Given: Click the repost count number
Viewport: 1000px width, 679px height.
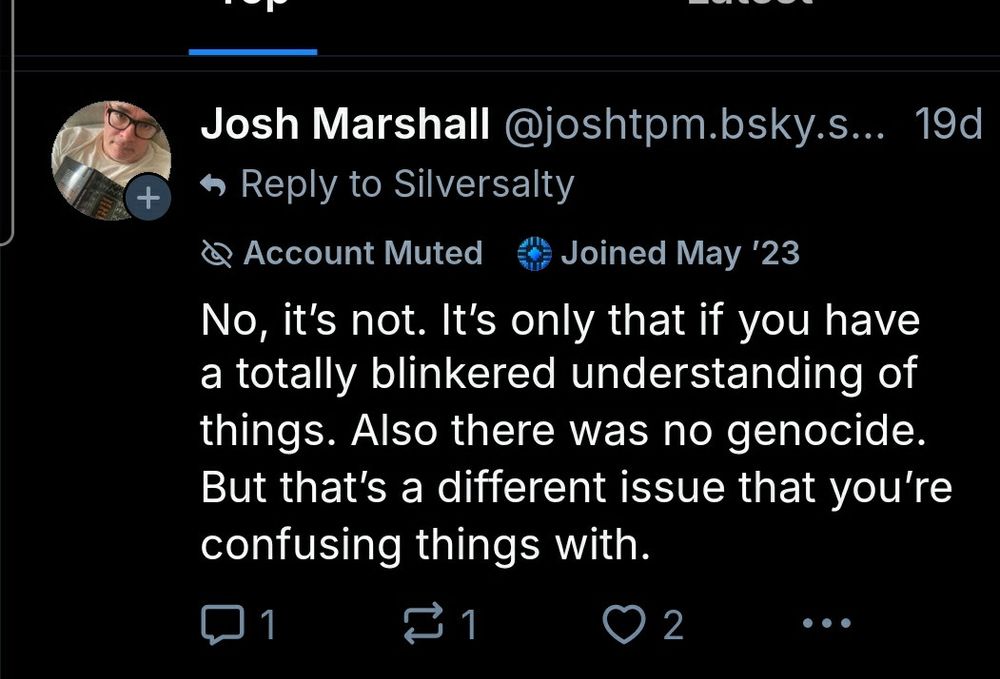Looking at the screenshot, I should [x=467, y=626].
